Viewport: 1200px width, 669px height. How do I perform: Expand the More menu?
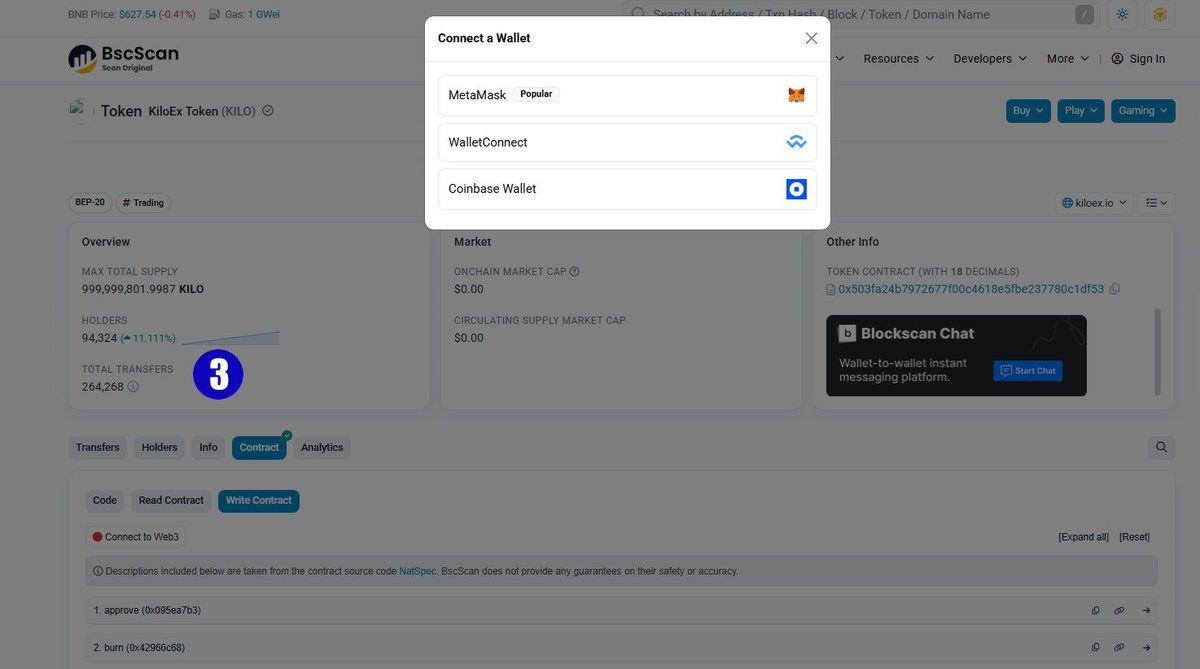pyautogui.click(x=1067, y=59)
